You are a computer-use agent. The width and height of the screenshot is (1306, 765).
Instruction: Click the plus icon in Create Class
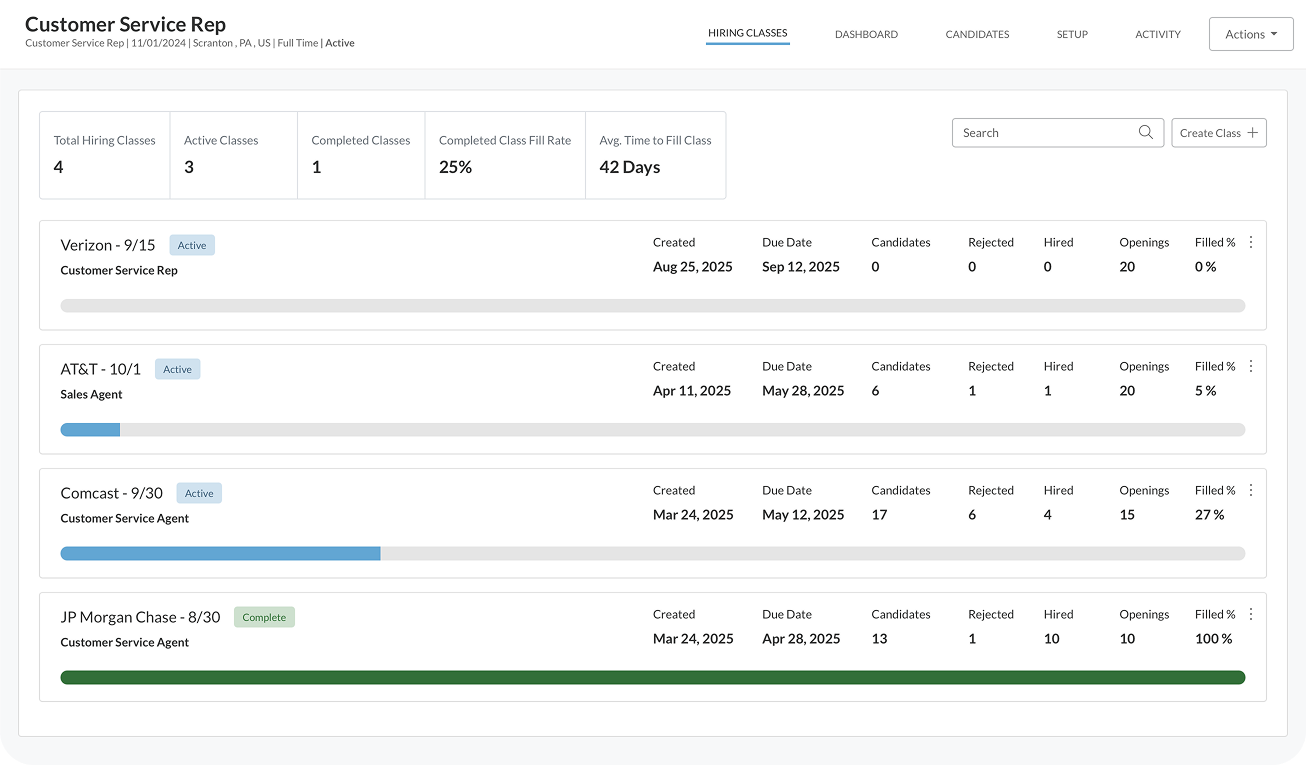[x=1252, y=133]
